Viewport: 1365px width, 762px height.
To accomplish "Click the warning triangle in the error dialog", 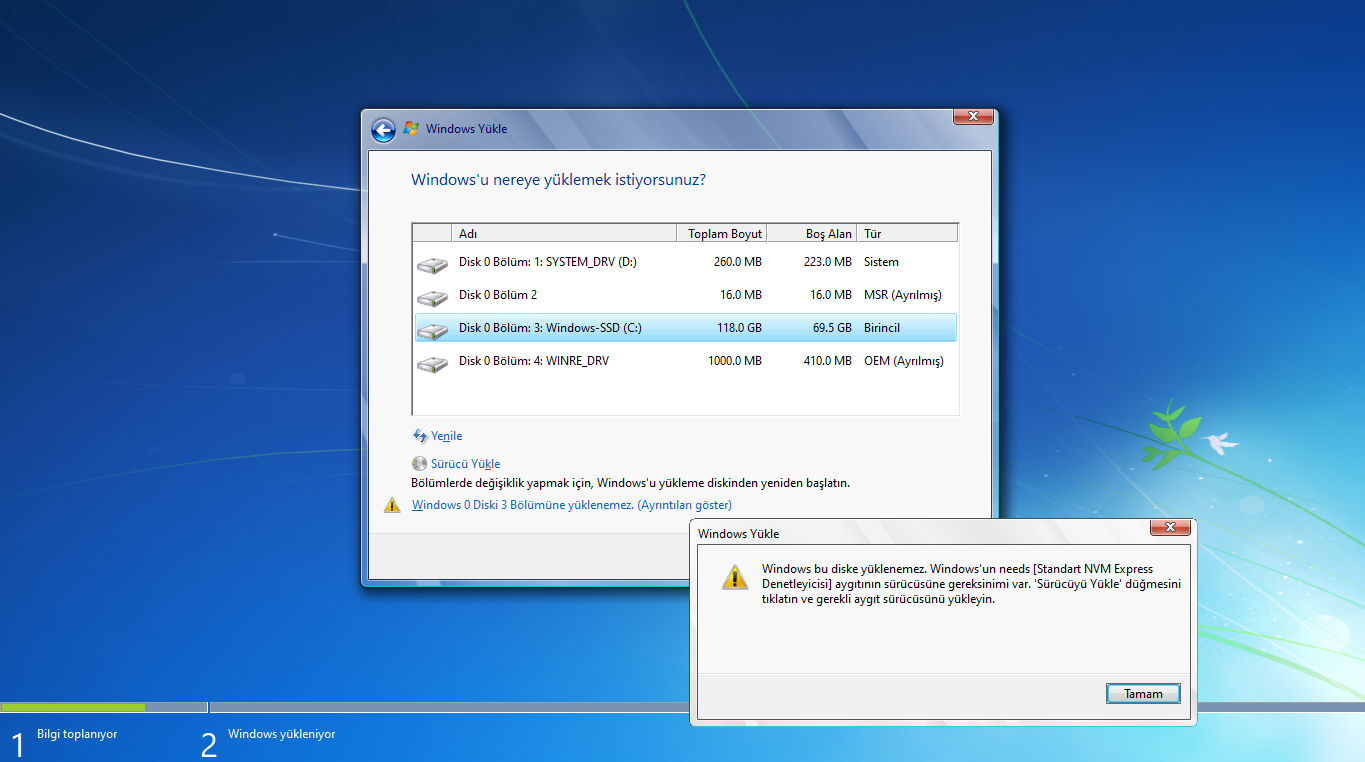I will tap(735, 576).
